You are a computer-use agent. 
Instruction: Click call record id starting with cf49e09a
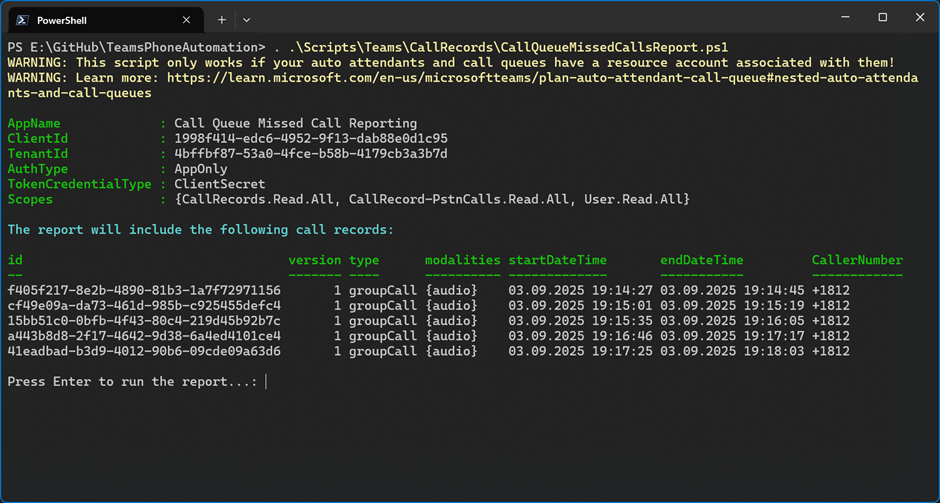pos(144,306)
